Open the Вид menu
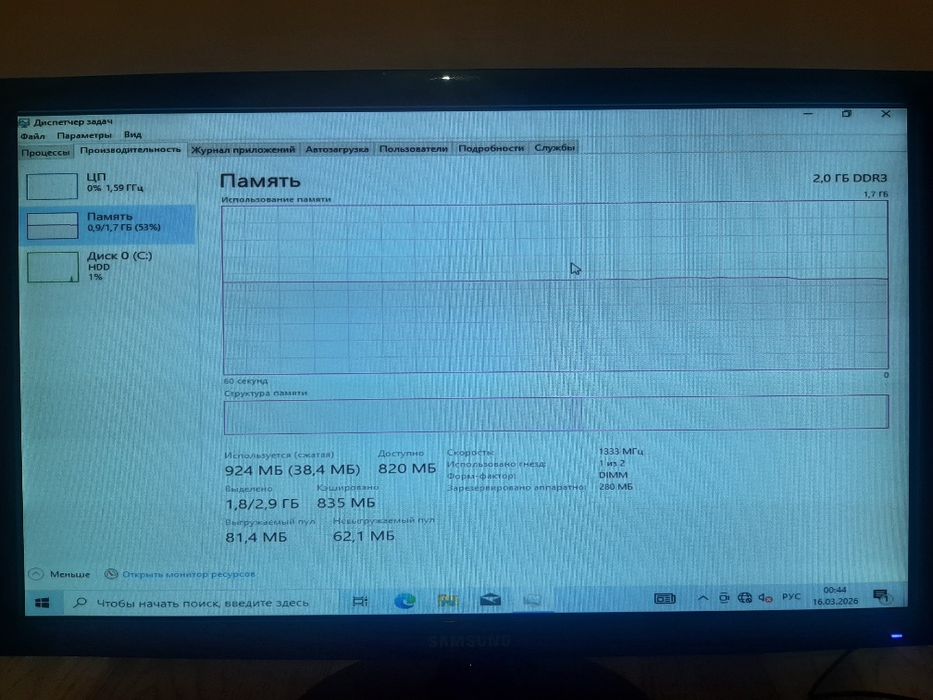 pyautogui.click(x=132, y=135)
